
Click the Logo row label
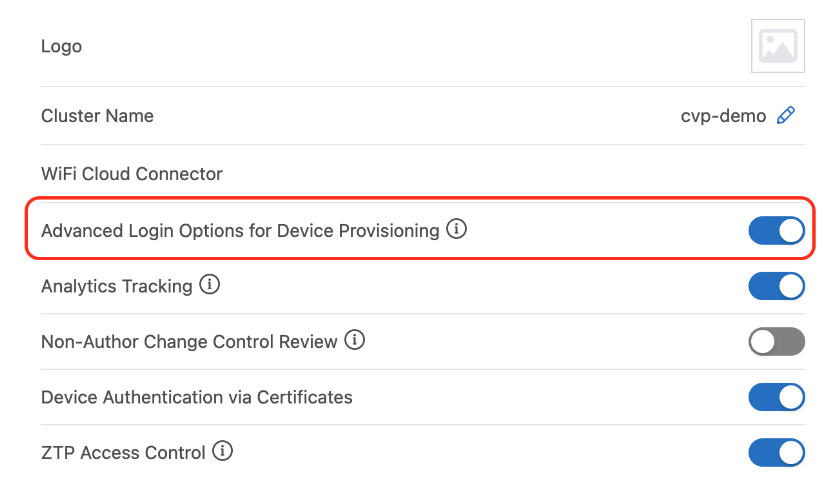tap(61, 46)
